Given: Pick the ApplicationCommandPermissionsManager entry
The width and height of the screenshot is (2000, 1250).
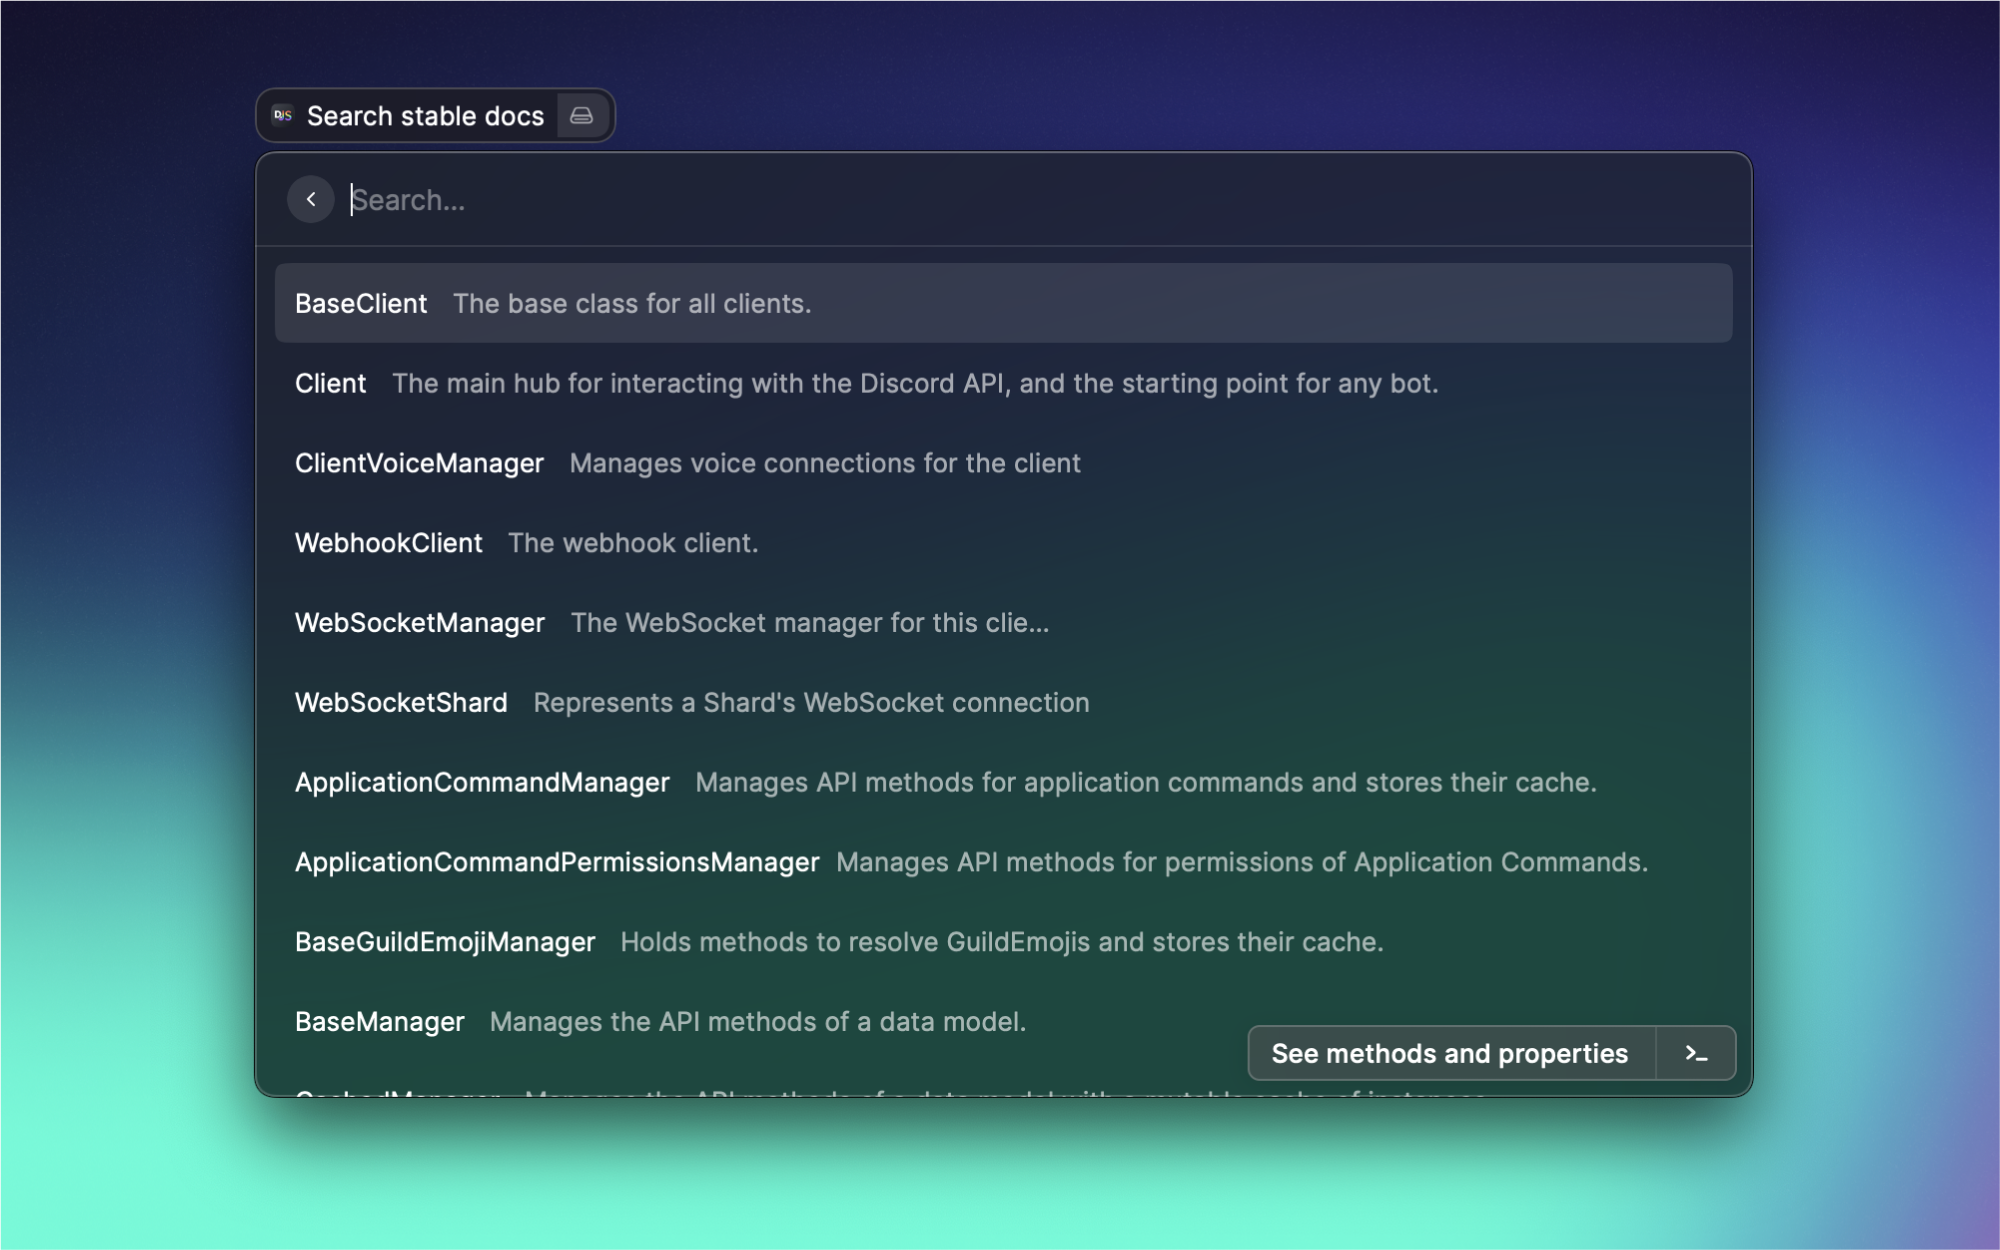Looking at the screenshot, I should point(557,863).
